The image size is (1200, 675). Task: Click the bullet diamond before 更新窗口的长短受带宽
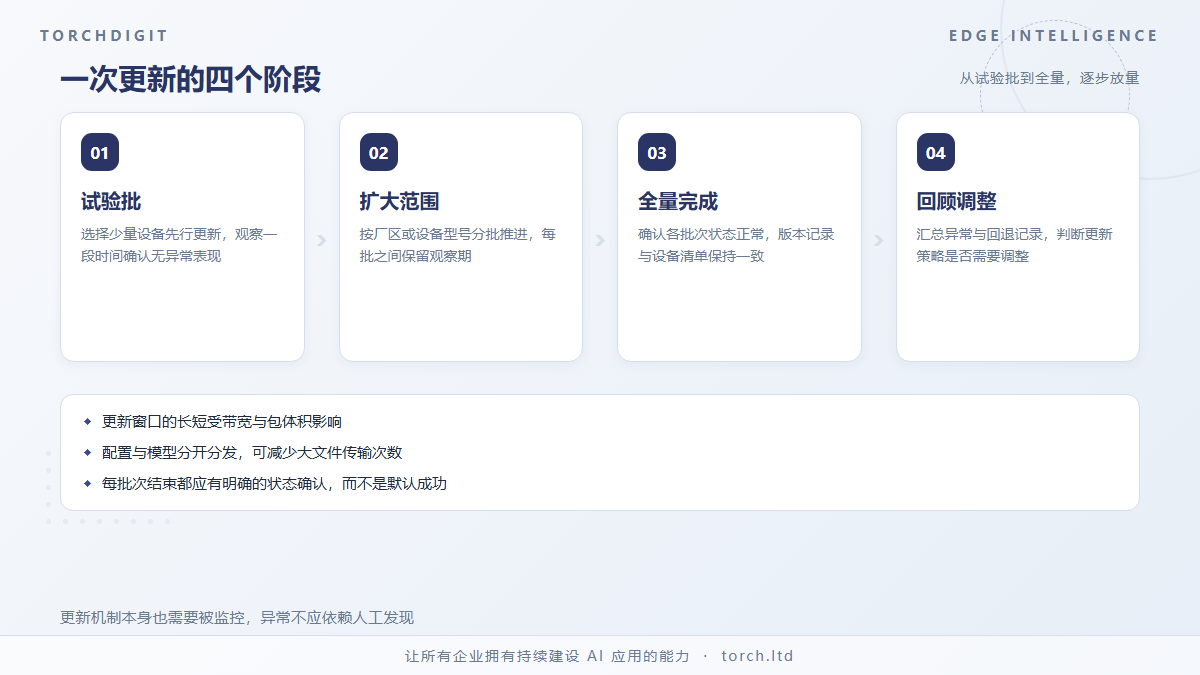pyautogui.click(x=88, y=422)
